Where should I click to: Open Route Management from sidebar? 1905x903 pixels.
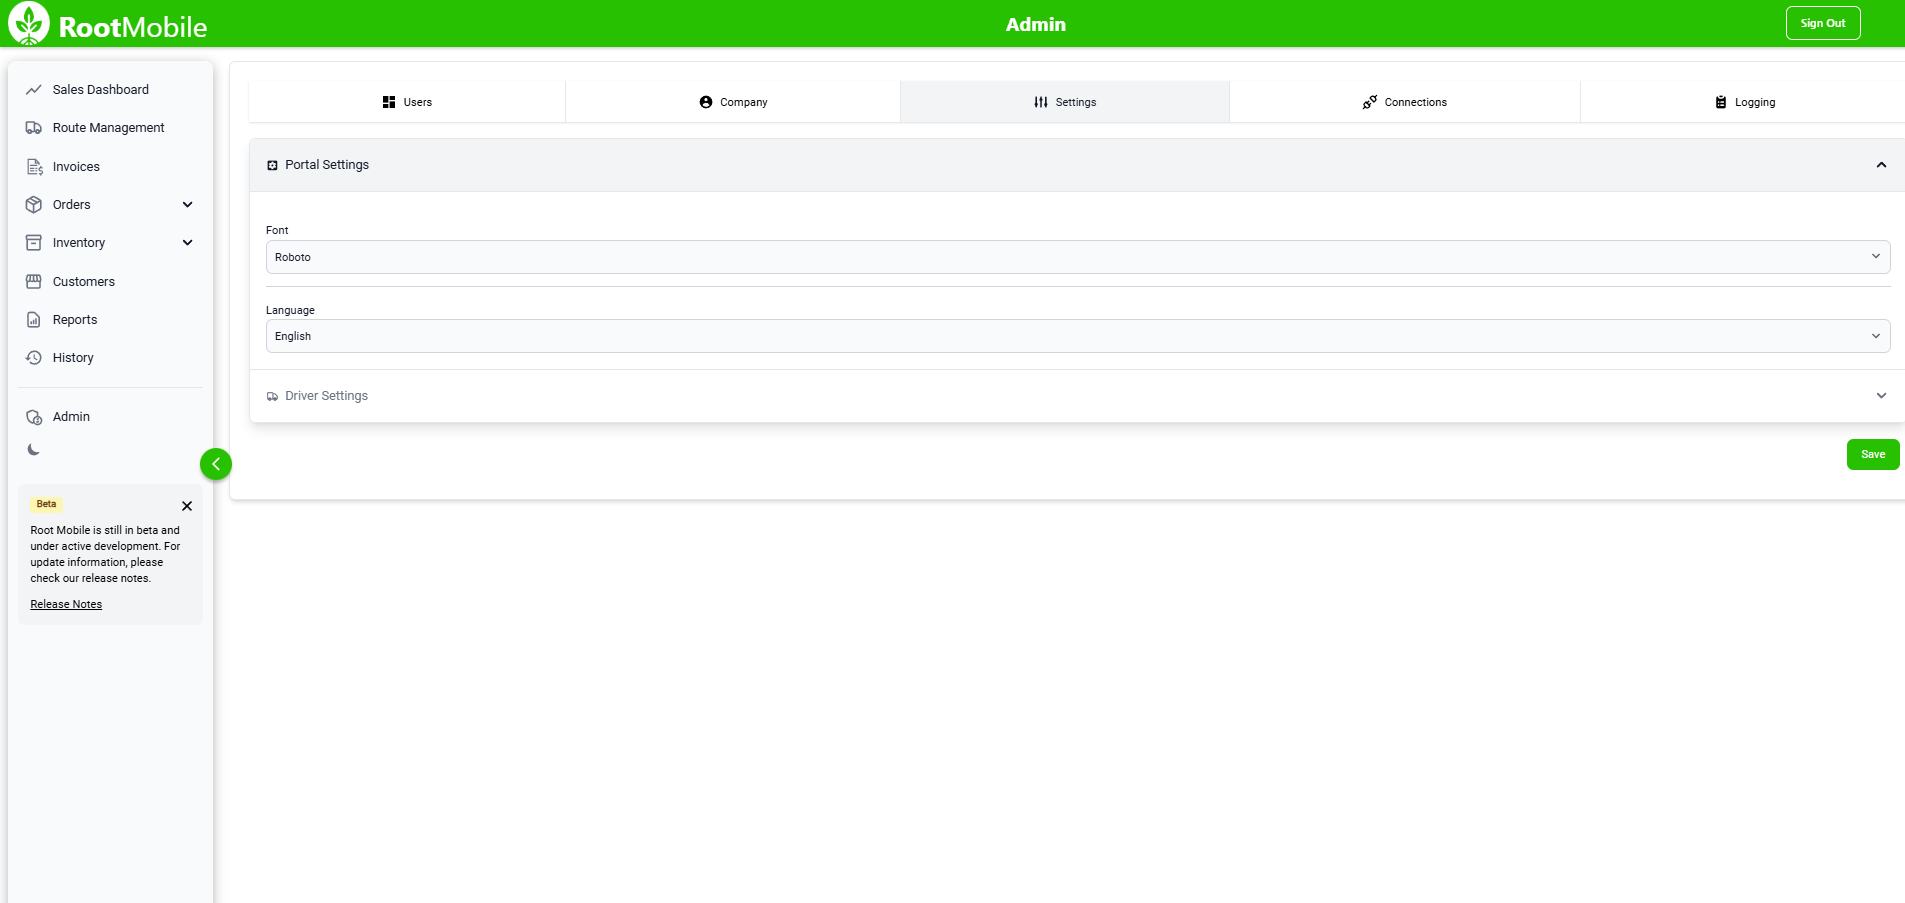pyautogui.click(x=110, y=128)
